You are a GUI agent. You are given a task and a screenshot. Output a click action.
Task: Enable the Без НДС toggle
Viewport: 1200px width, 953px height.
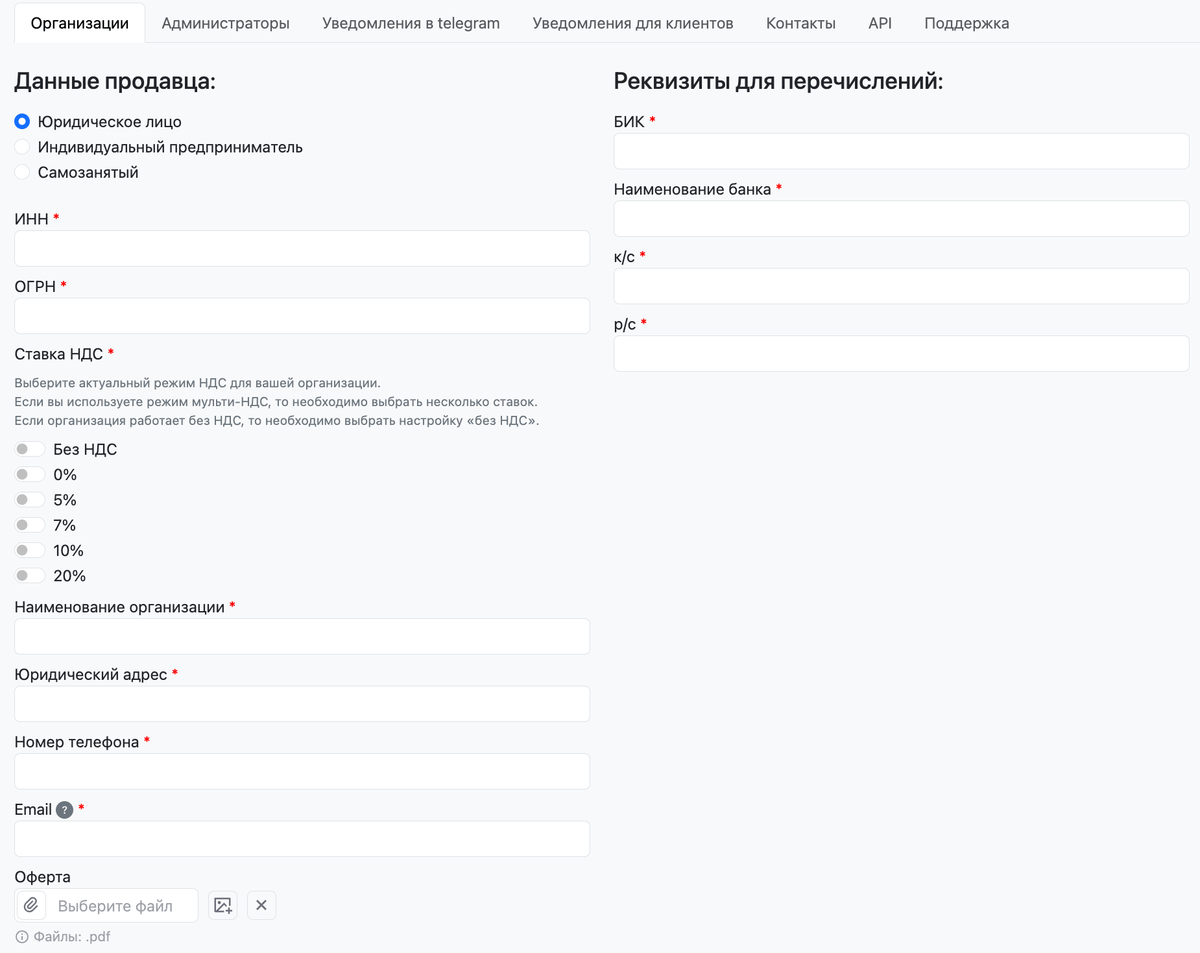click(30, 450)
